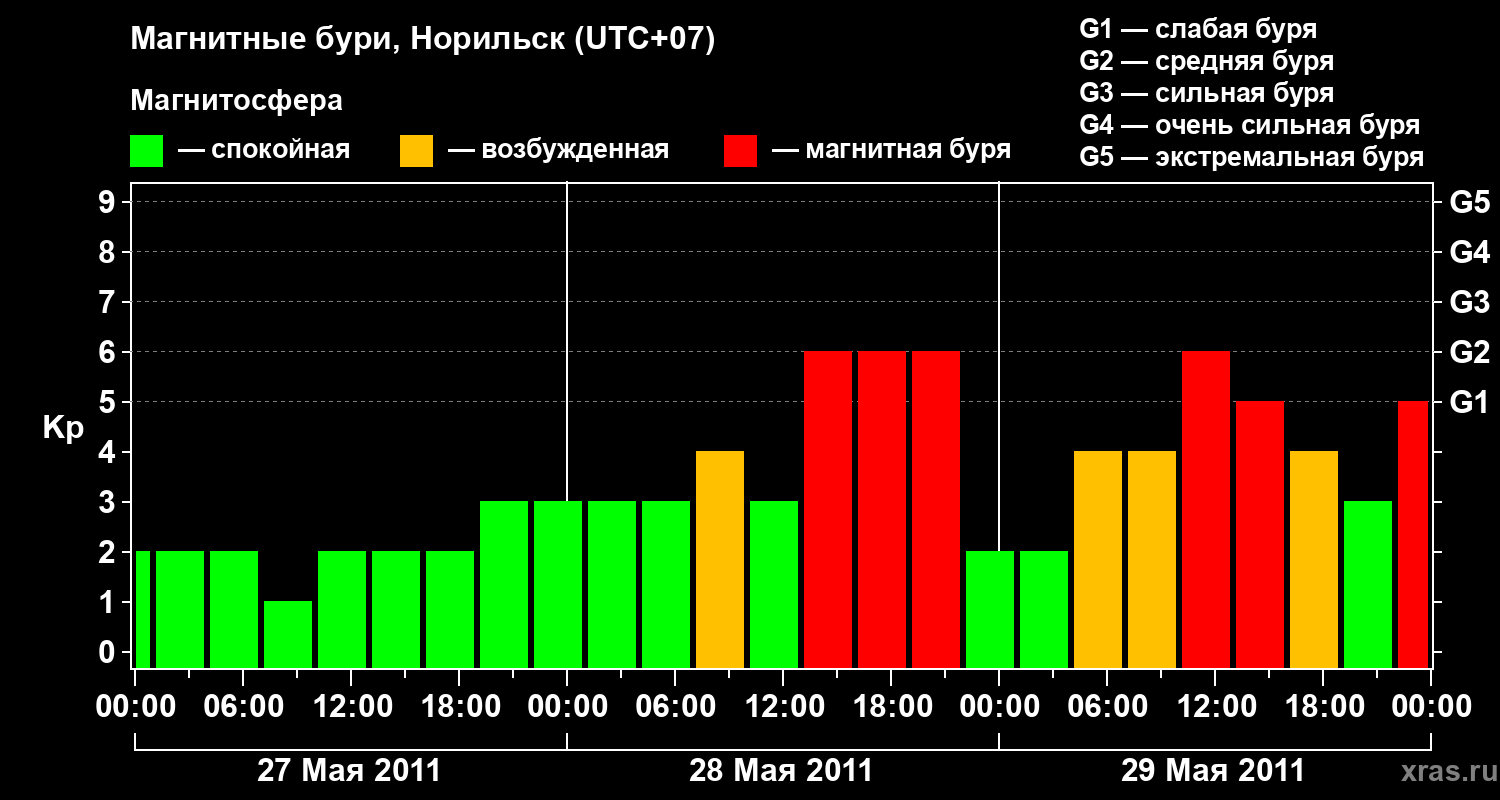This screenshot has width=1500, height=800.
Task: Click the orange Kp 4 bar on 28 Мая
Action: tap(720, 559)
